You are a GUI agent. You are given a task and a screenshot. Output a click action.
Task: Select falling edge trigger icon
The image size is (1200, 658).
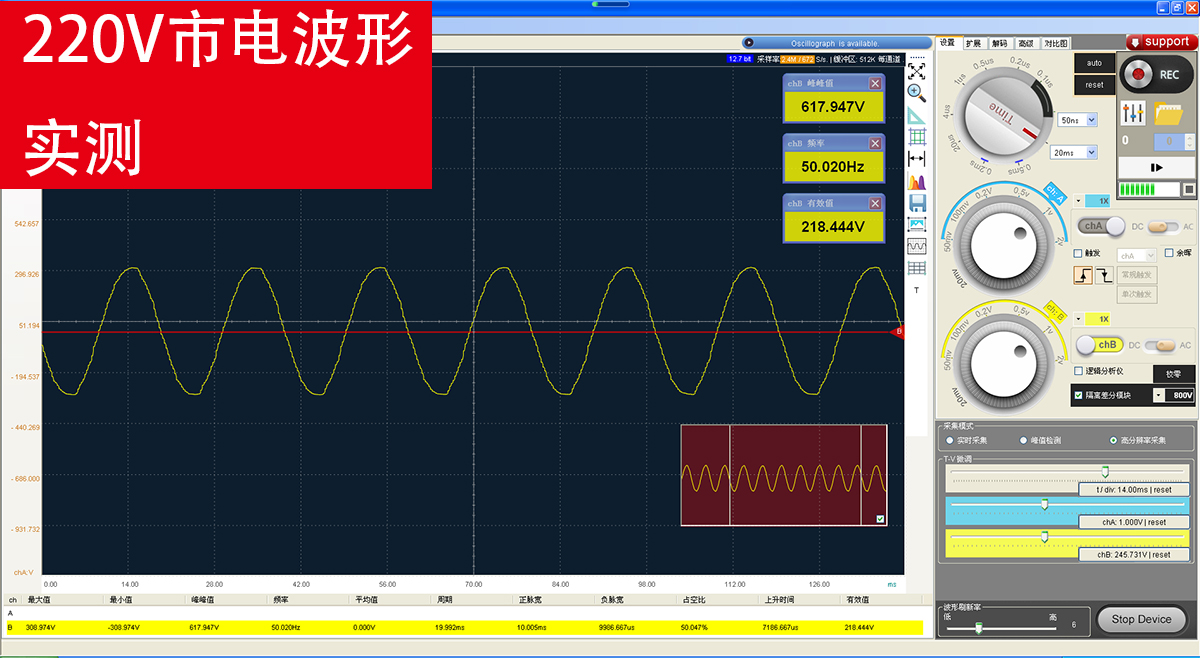tap(1103, 275)
